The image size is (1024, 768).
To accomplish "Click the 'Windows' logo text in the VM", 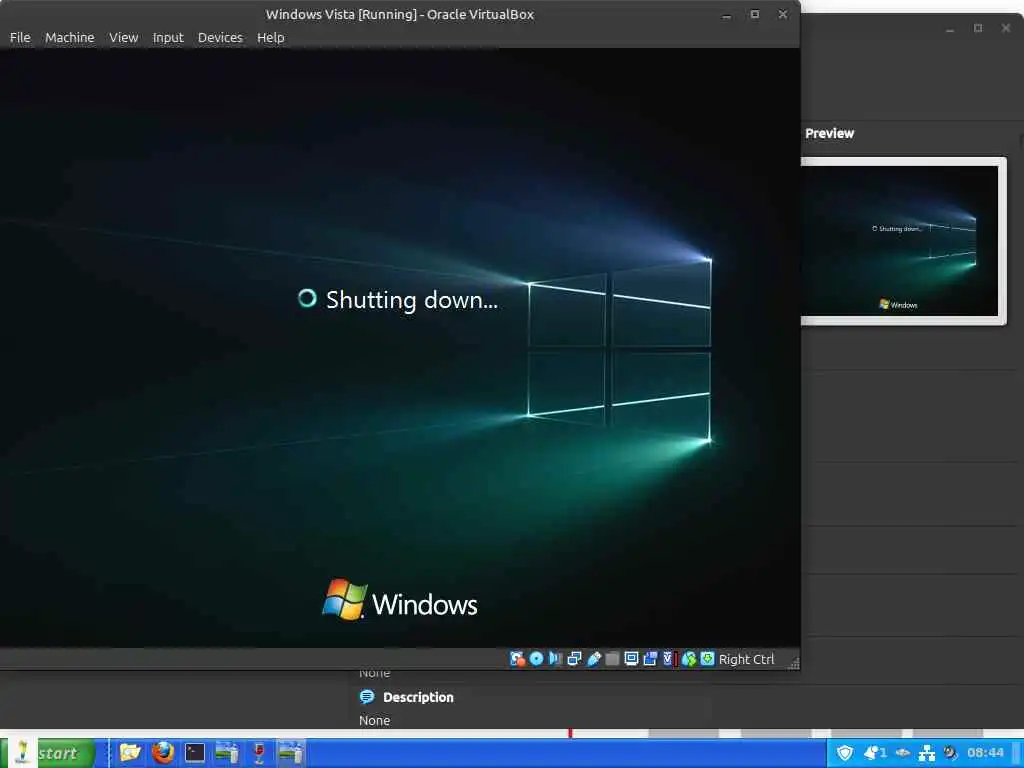I will (x=424, y=605).
